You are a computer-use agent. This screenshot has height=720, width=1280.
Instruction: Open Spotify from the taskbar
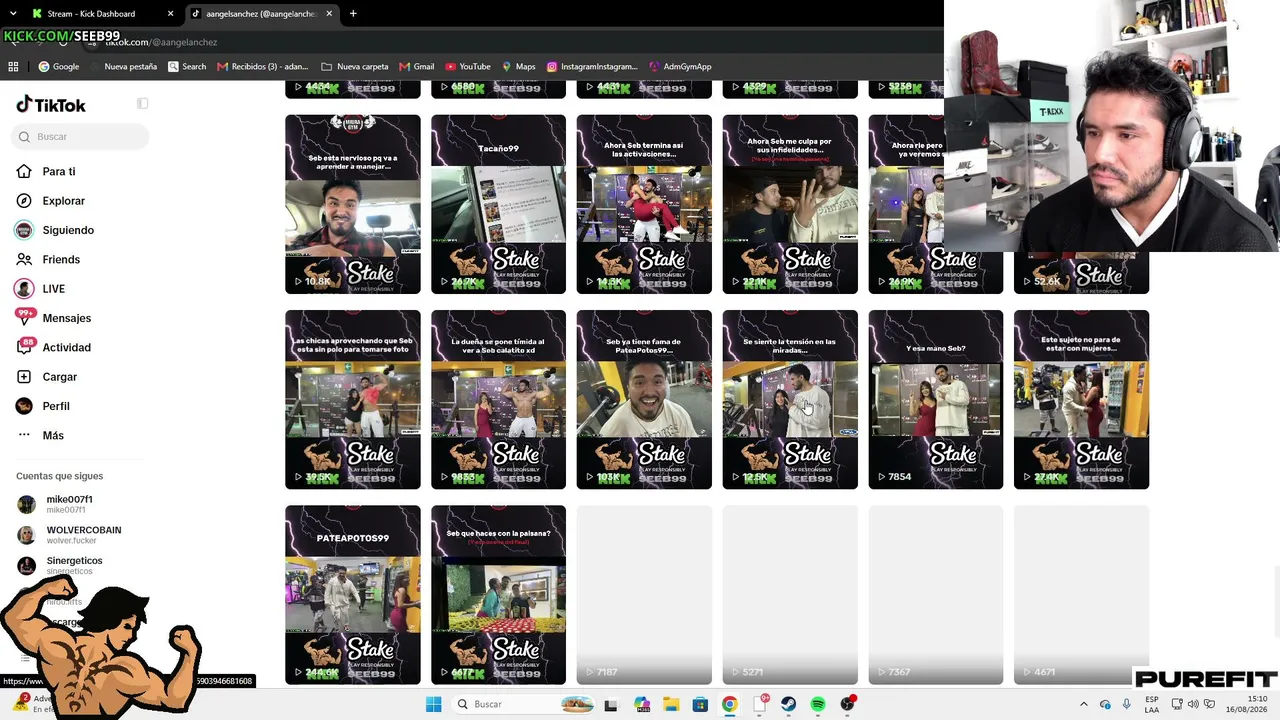pos(818,704)
